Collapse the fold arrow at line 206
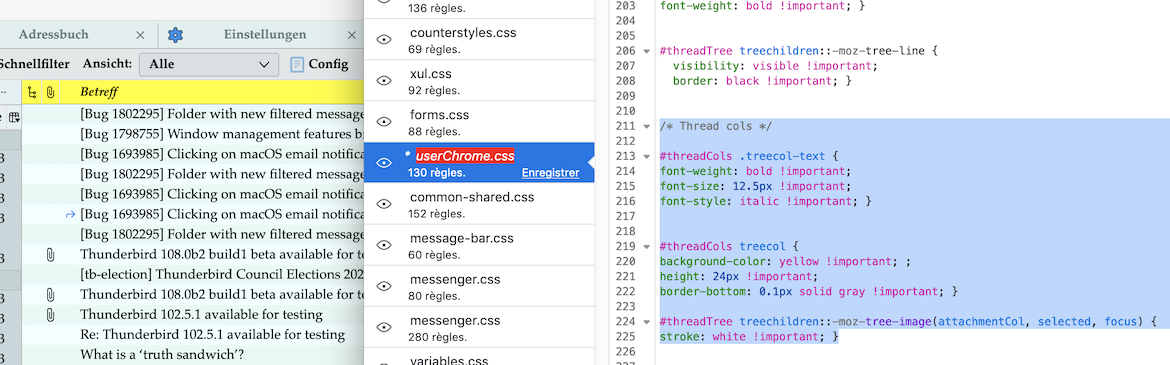 click(x=646, y=52)
